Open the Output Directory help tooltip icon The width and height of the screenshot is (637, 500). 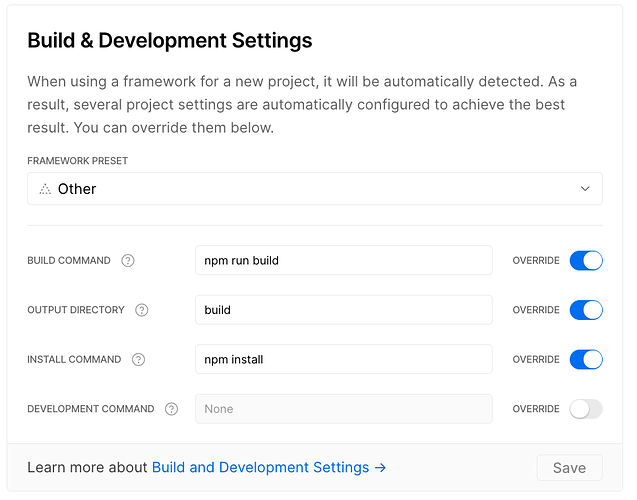click(142, 310)
